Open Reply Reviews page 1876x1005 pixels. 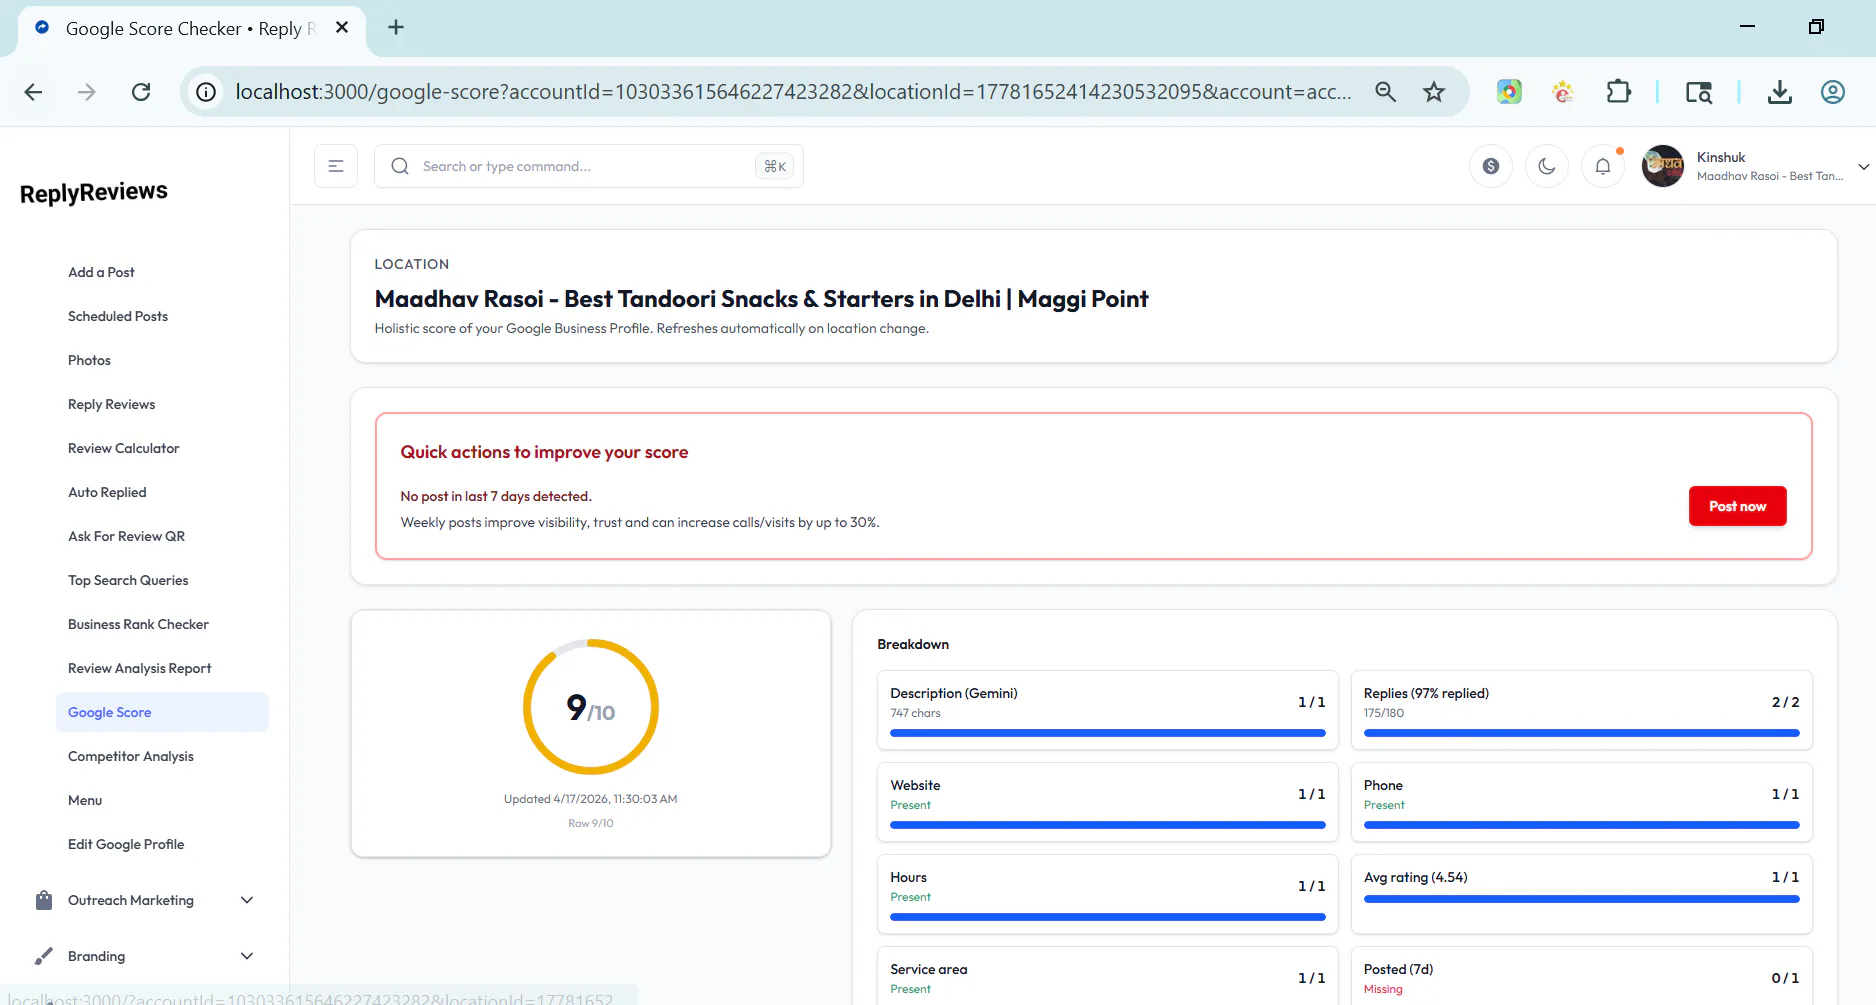tap(111, 404)
